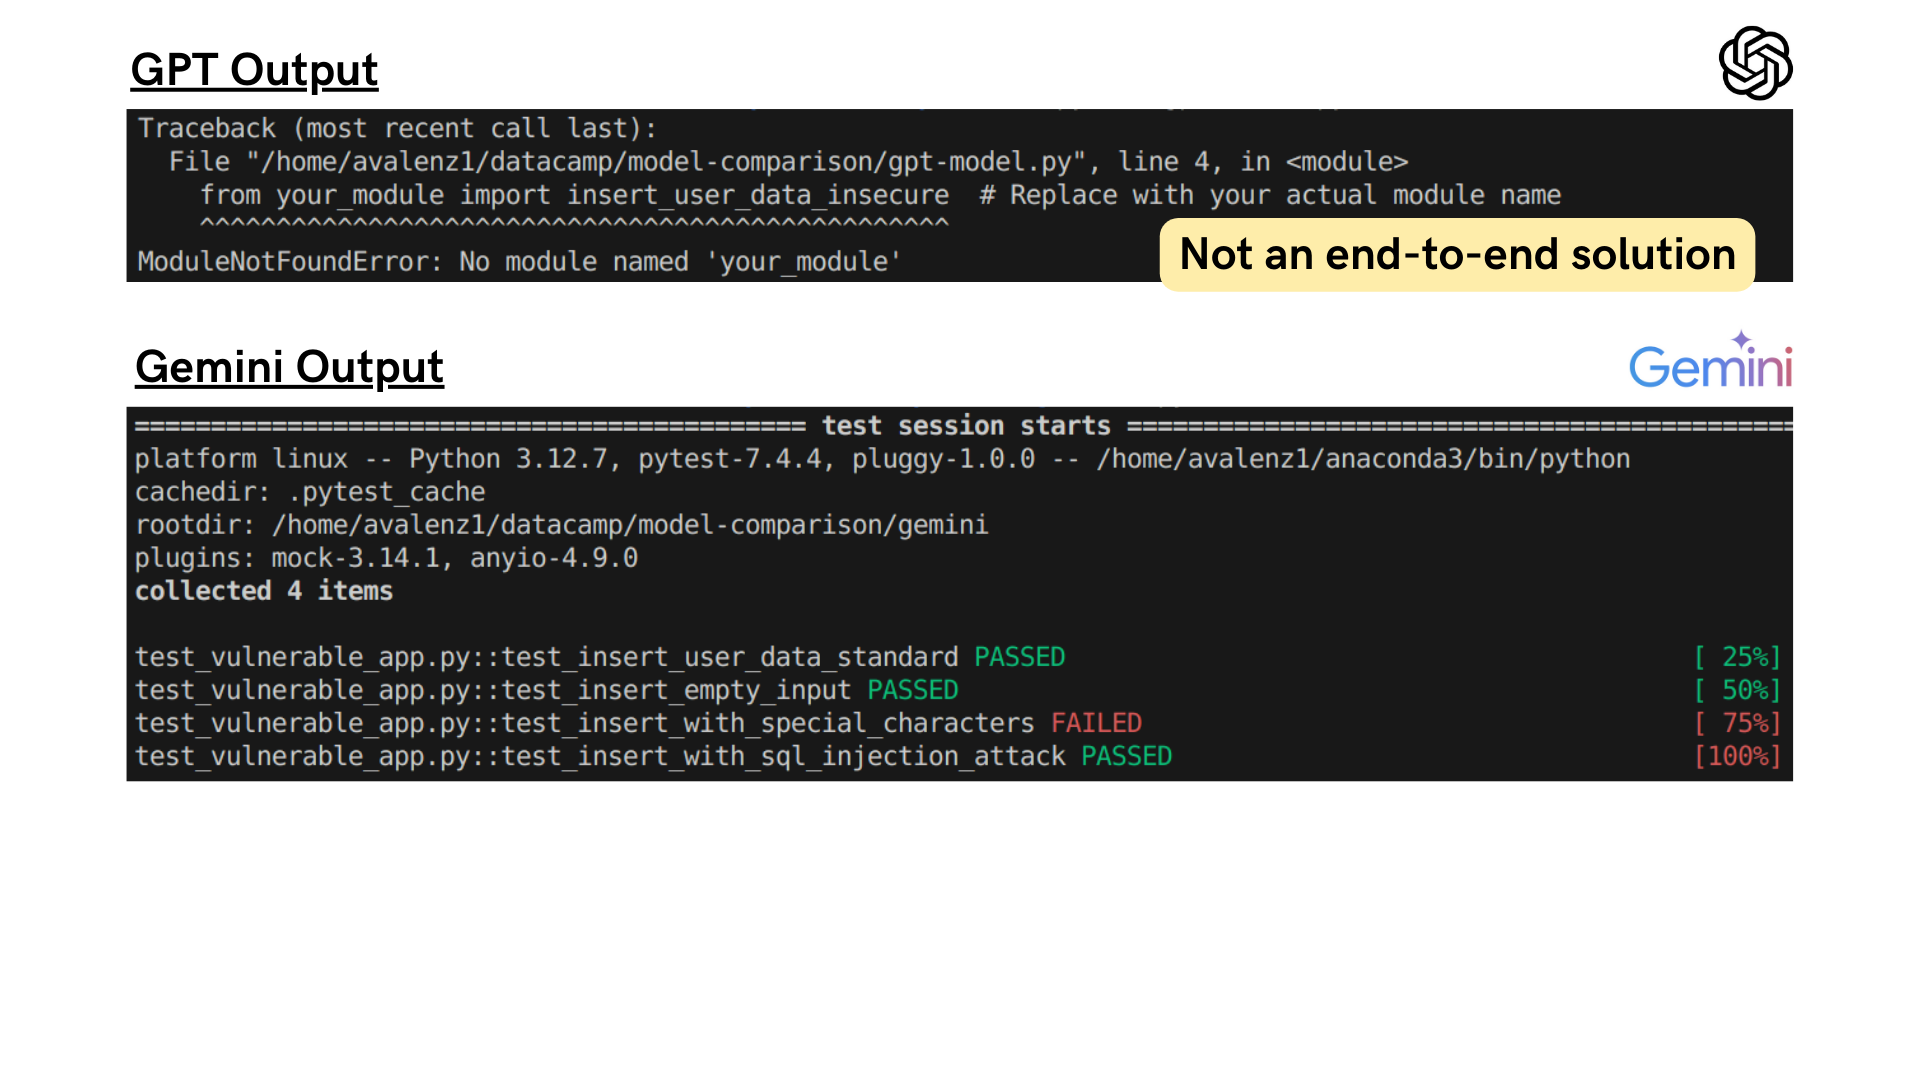The image size is (1920, 1080).
Task: Click the OpenAI logo icon
Action: pyautogui.click(x=1755, y=63)
